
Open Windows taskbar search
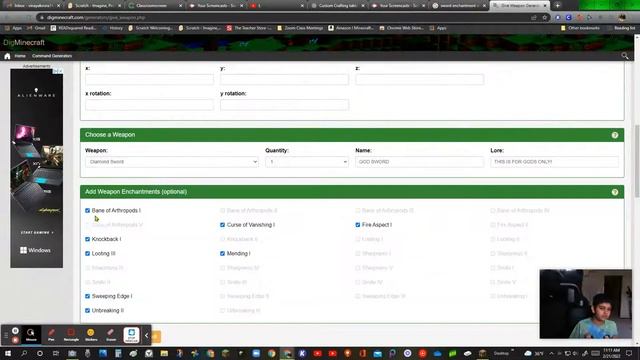pos(24,353)
